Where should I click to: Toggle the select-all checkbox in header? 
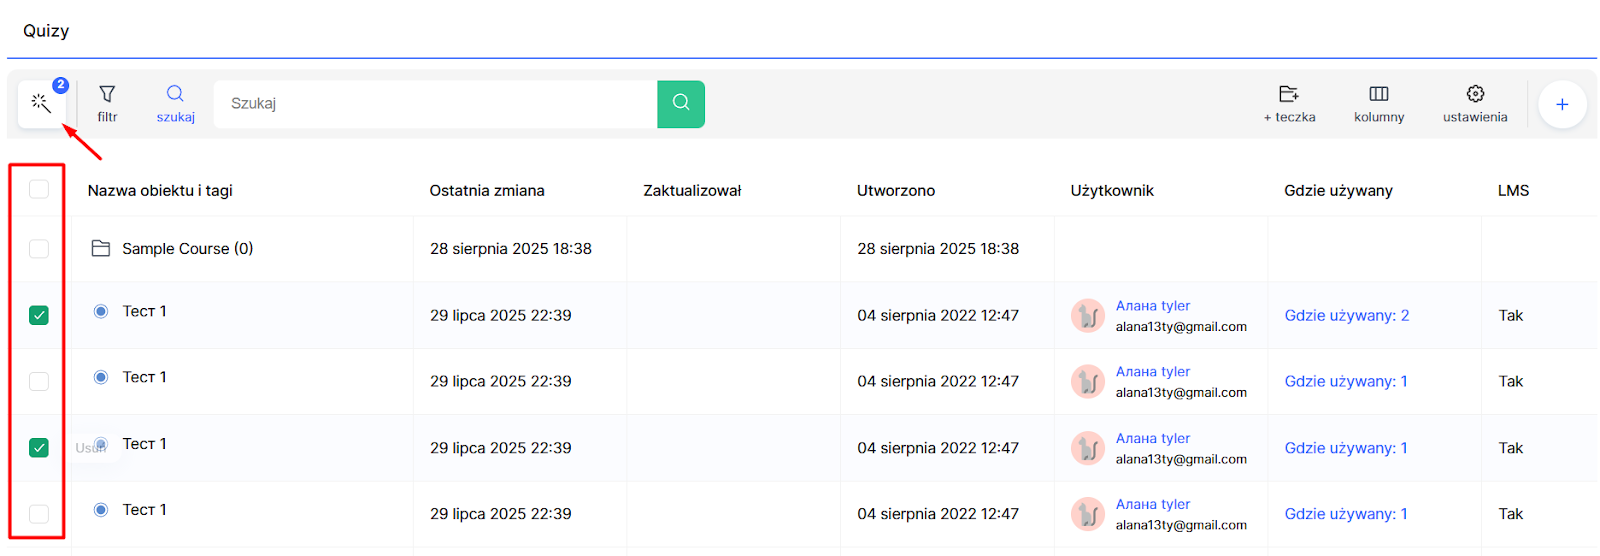pyautogui.click(x=39, y=190)
